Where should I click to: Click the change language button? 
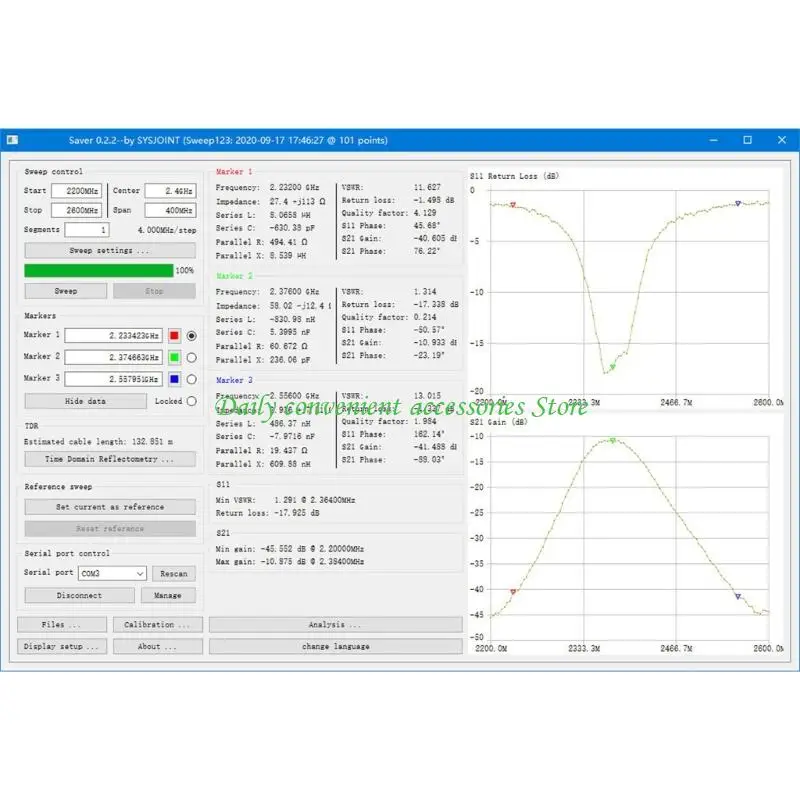click(336, 646)
